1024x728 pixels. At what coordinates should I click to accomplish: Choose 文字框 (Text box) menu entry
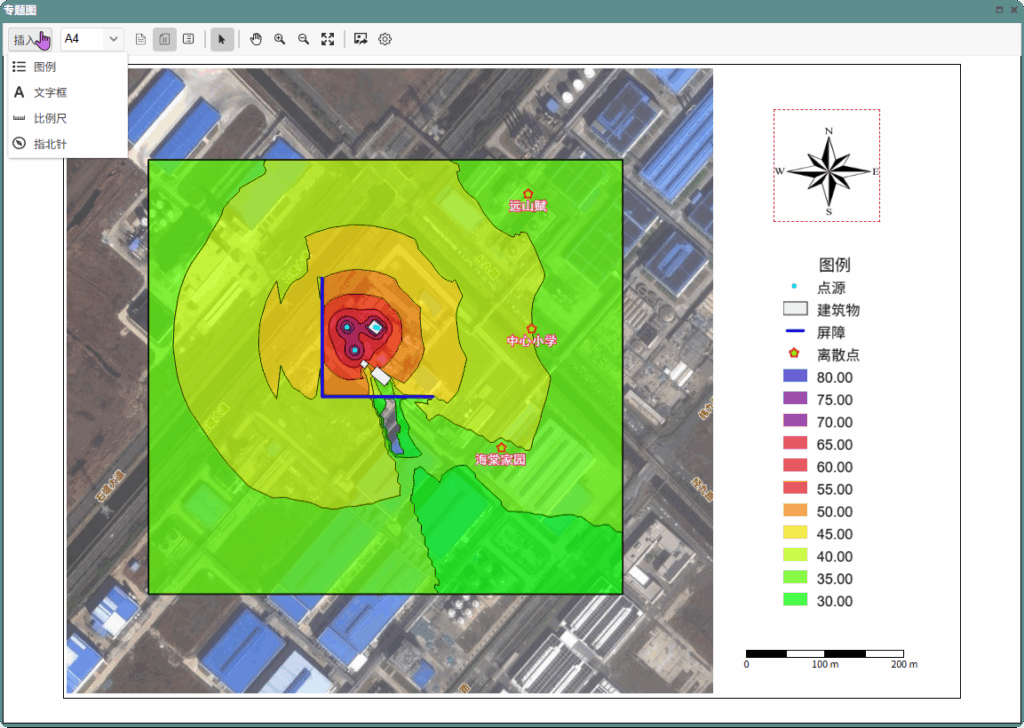click(50, 92)
